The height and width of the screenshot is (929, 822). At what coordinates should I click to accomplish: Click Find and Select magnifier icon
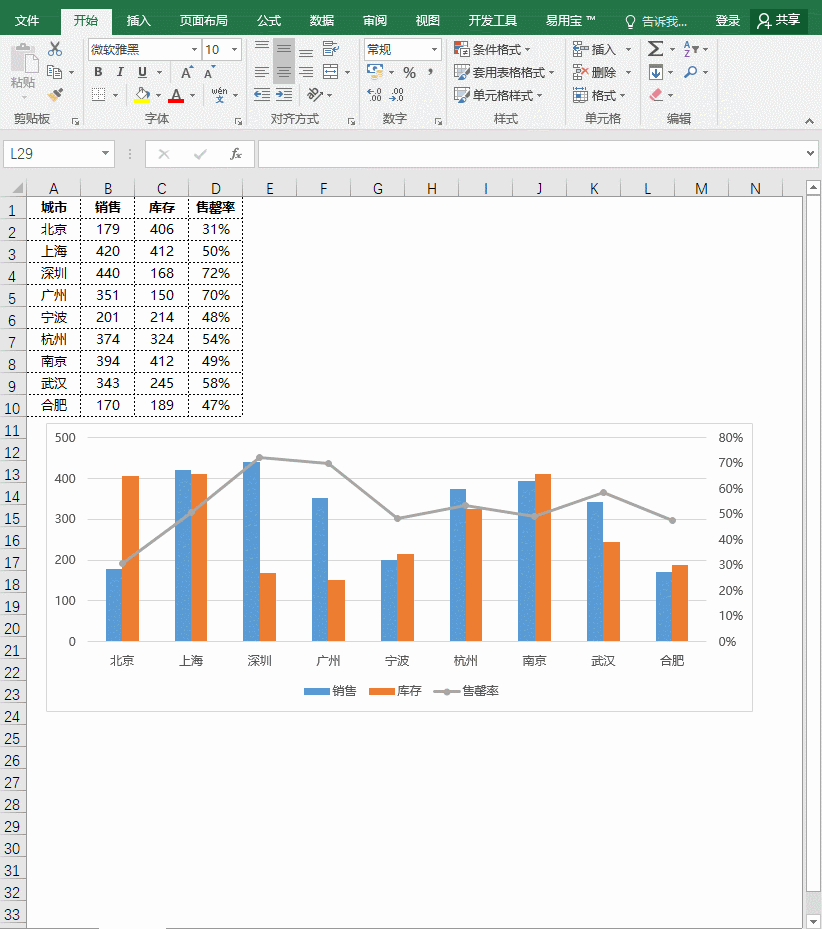pos(690,72)
